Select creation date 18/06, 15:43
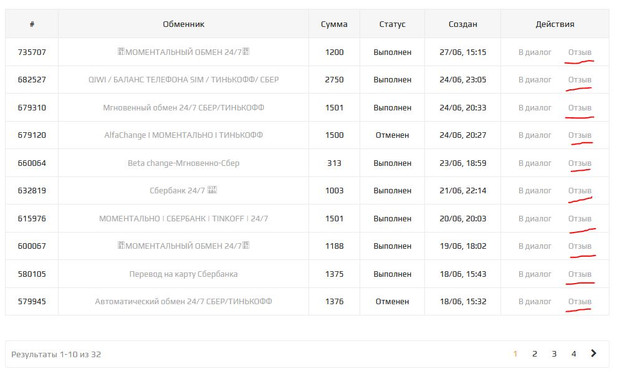This screenshot has width=640, height=381. click(x=462, y=274)
